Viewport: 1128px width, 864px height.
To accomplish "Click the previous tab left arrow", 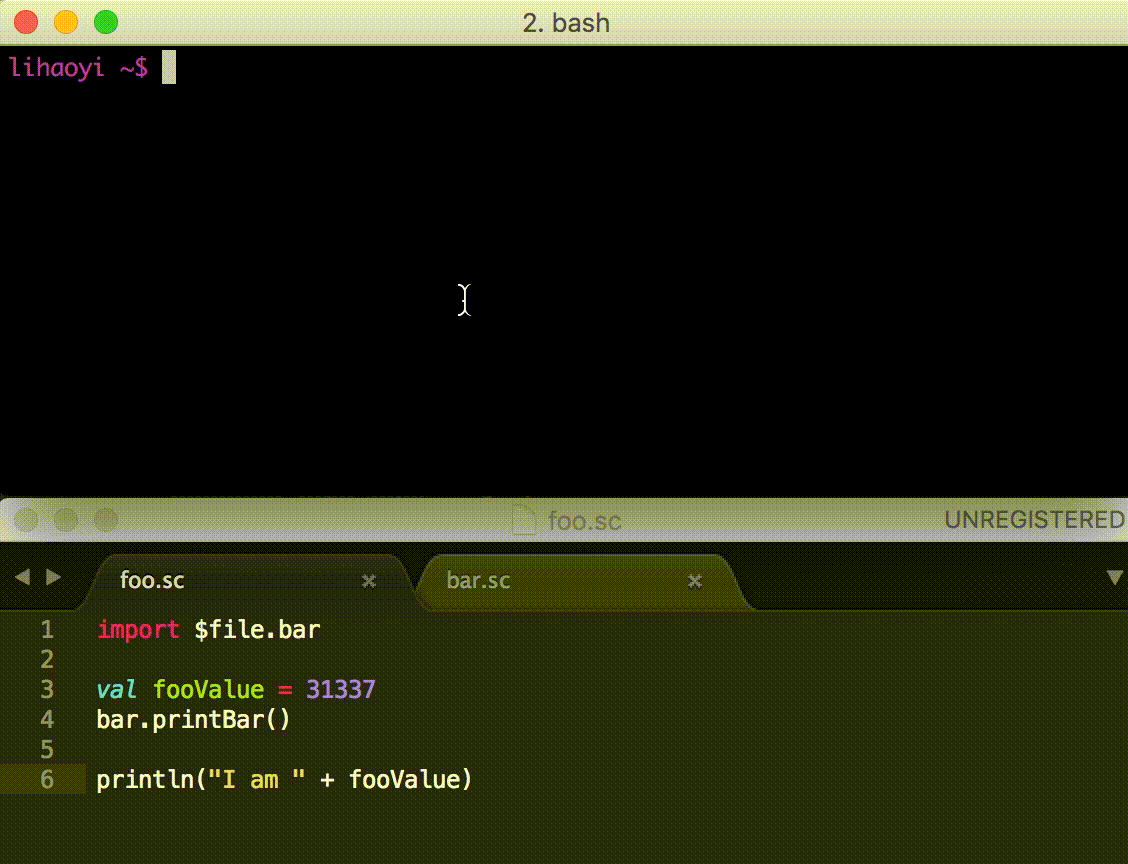I will [x=22, y=578].
